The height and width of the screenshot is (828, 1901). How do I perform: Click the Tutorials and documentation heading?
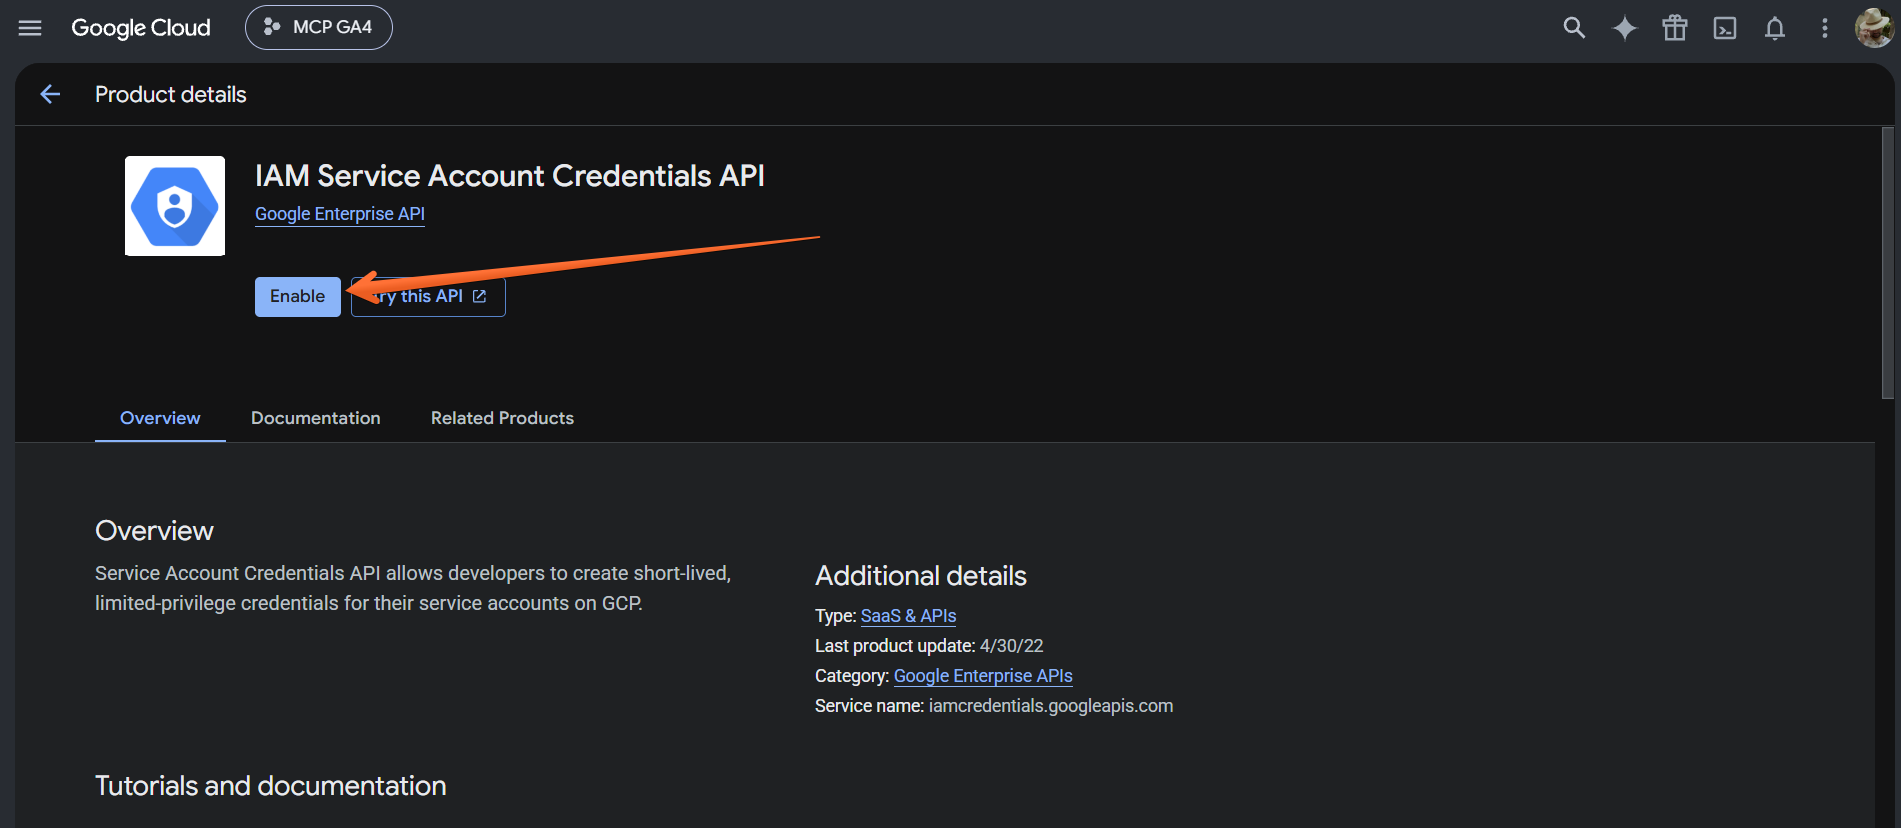(x=271, y=786)
